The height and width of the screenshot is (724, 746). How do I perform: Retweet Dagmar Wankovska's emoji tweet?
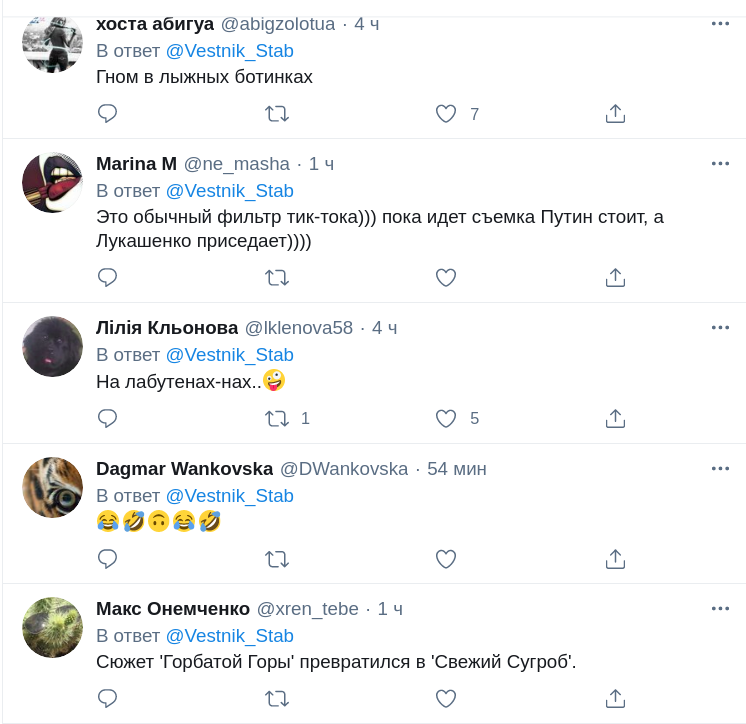(277, 558)
